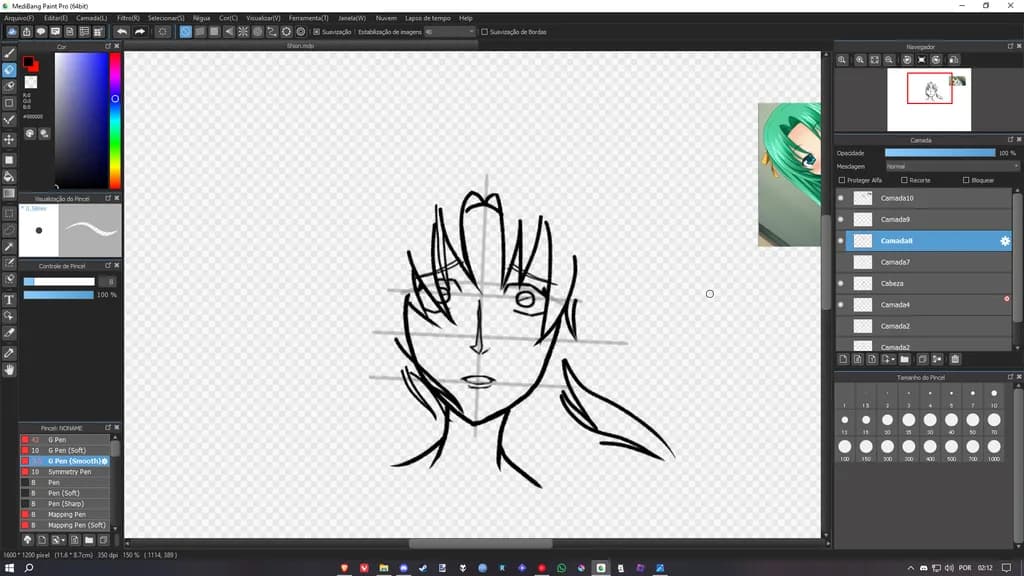1024x576 pixels.
Task: Click the vertical hue color bar
Action: point(115,121)
